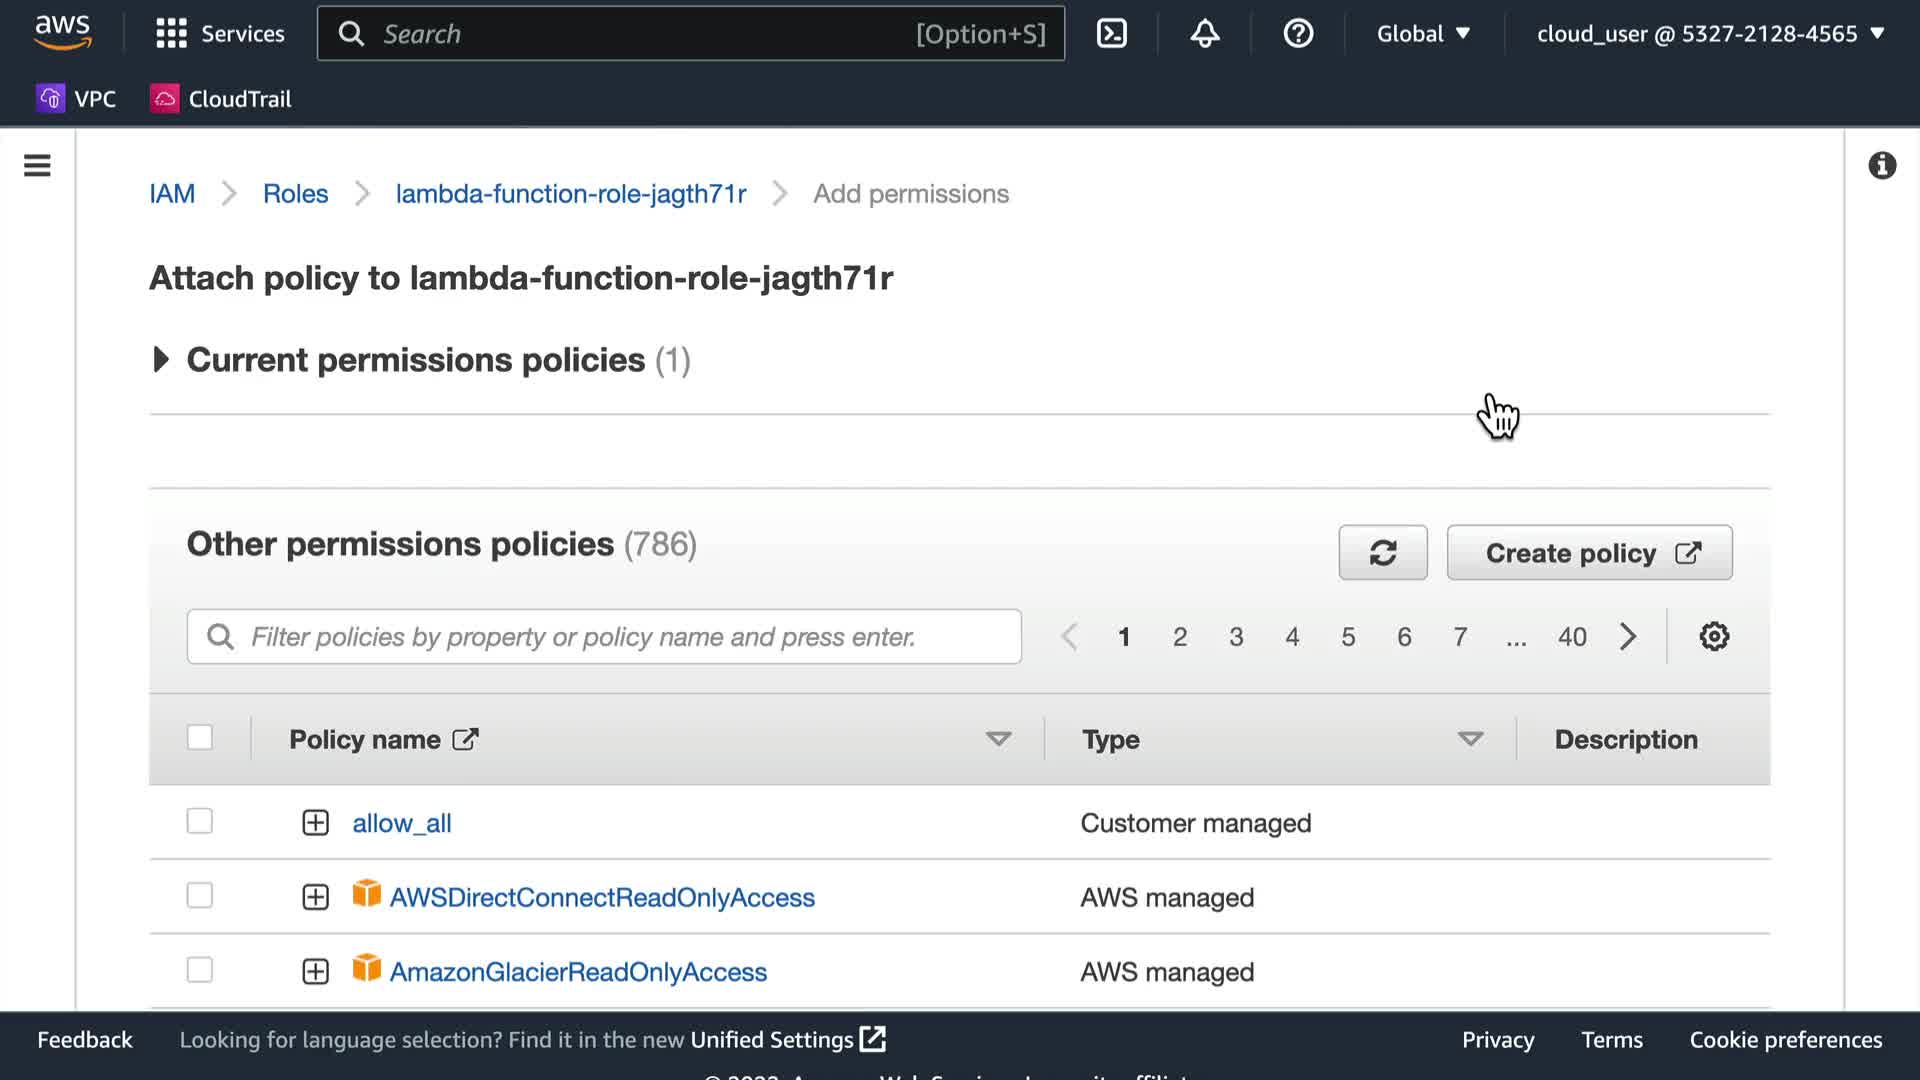Toggle the select-all policies checkbox

pyautogui.click(x=200, y=738)
